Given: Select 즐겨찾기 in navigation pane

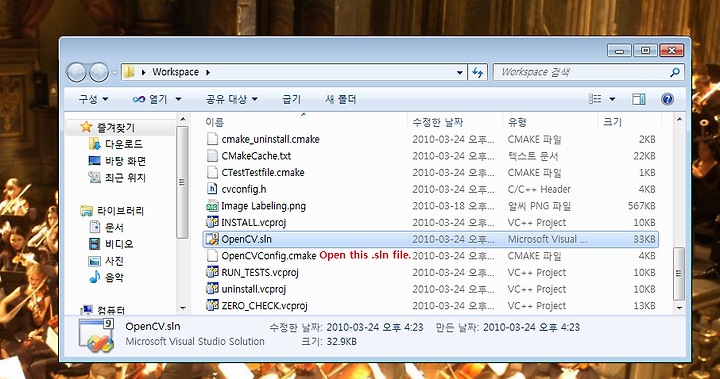Looking at the screenshot, I should [x=115, y=127].
